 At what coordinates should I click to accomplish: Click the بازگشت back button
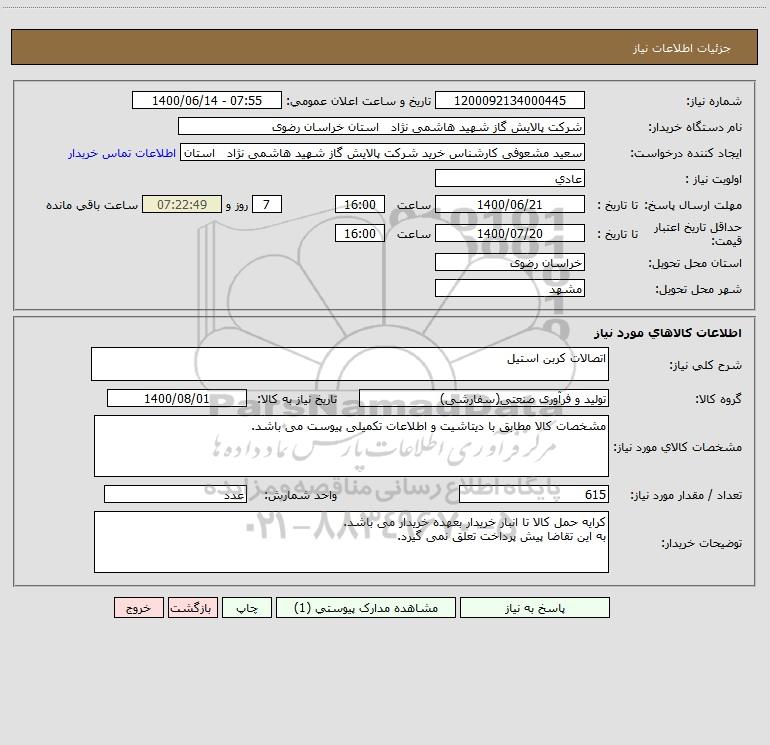[x=192, y=607]
